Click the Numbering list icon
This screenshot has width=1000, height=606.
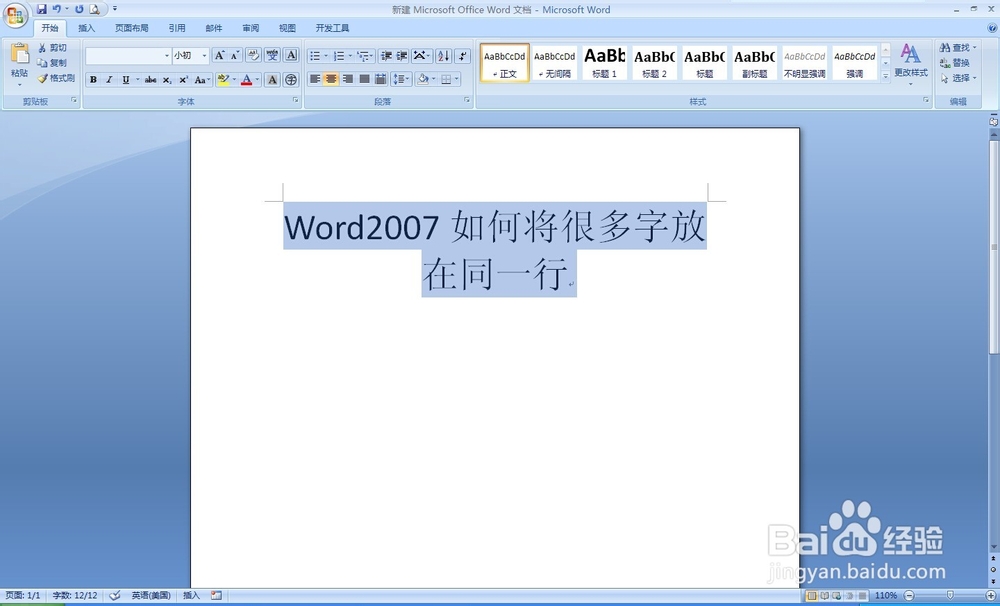click(x=339, y=56)
